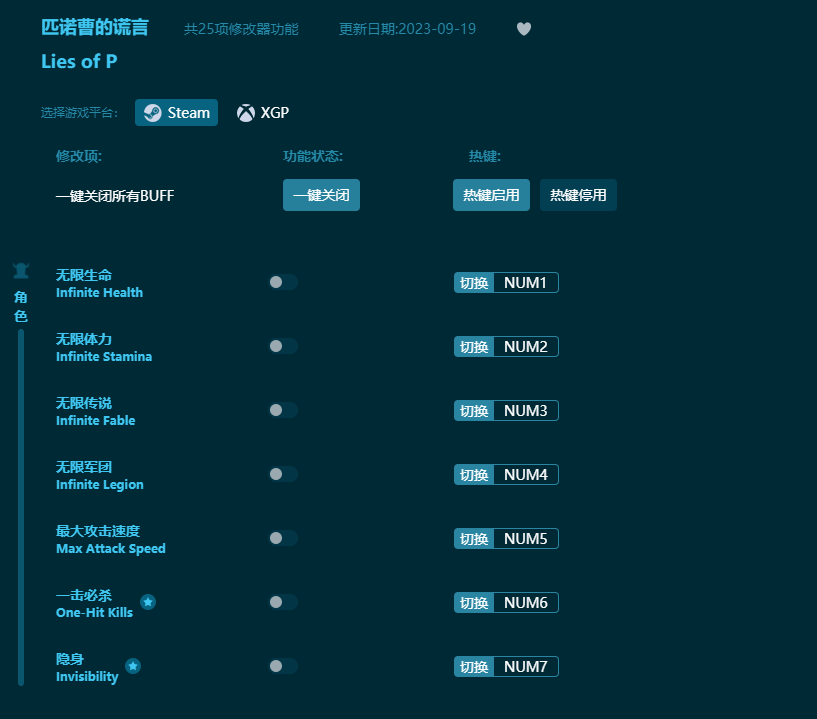
Task: Toggle the Invisibility switch on
Action: [283, 666]
